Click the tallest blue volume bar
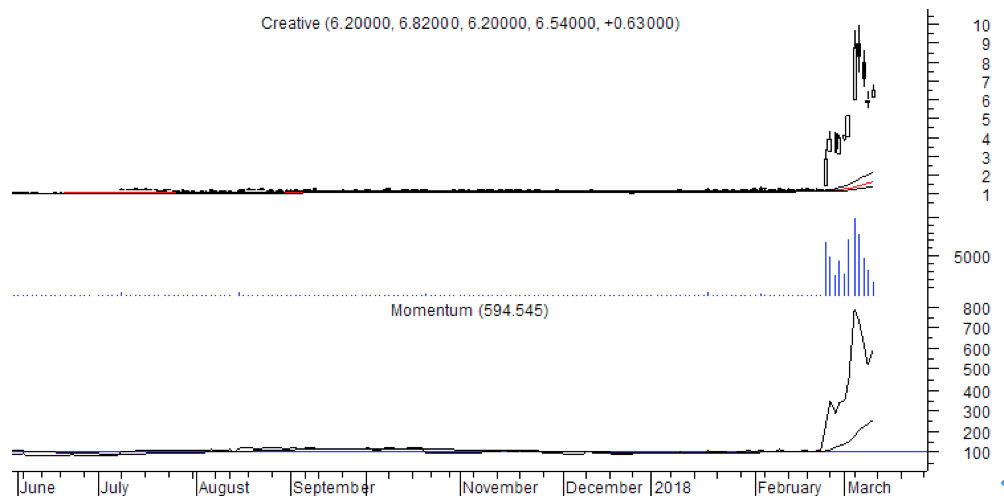1004x504 pixels. click(855, 257)
